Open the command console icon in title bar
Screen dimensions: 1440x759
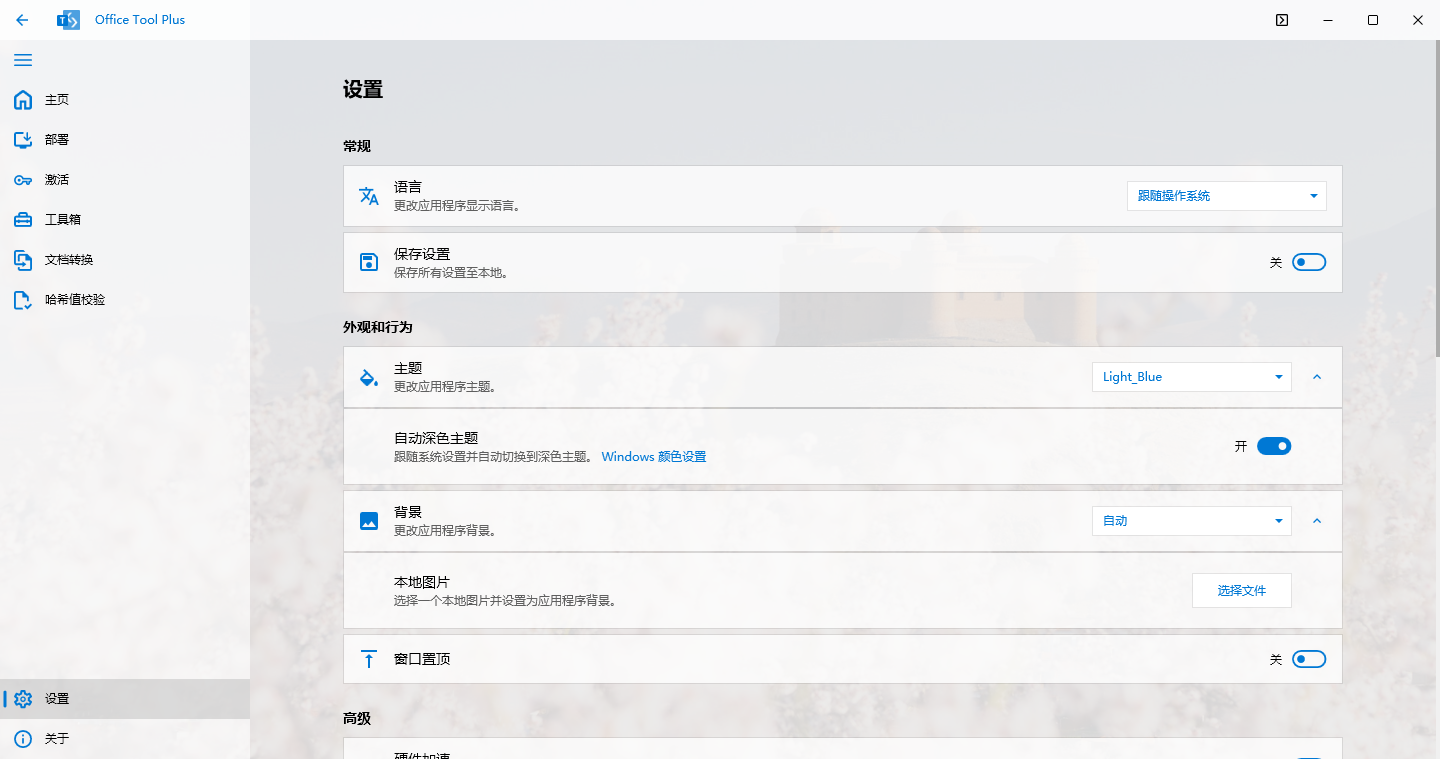(1282, 20)
